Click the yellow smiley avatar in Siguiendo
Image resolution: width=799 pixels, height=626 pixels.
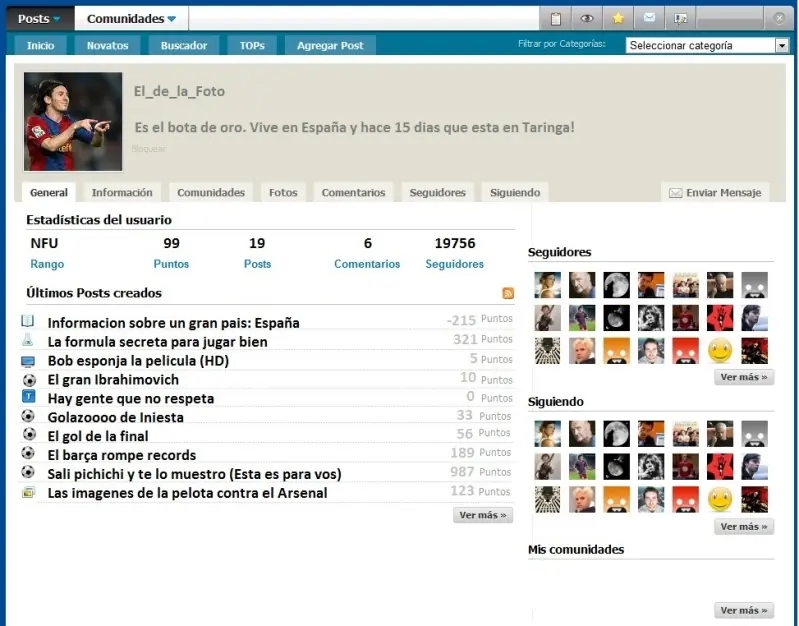[720, 500]
